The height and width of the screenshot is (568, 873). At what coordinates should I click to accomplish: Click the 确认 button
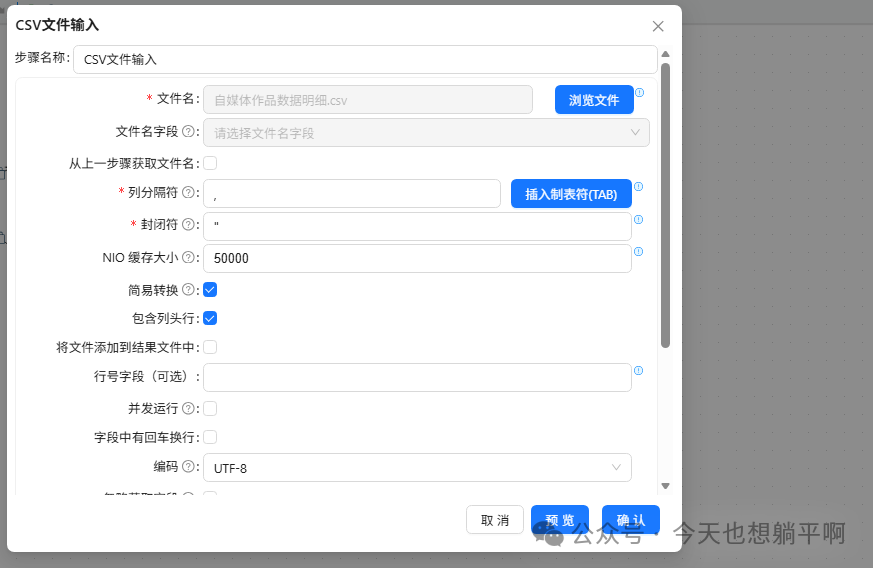(631, 520)
